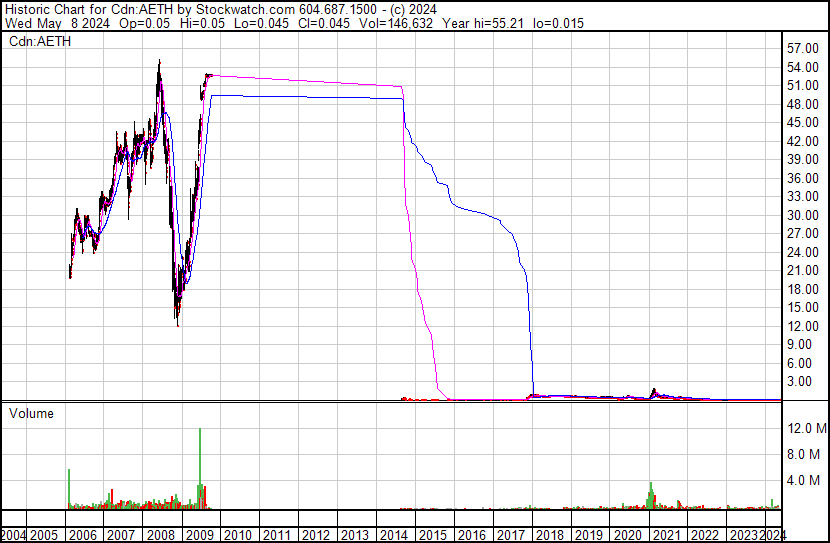Click the 2021 year label on timeline

click(666, 535)
